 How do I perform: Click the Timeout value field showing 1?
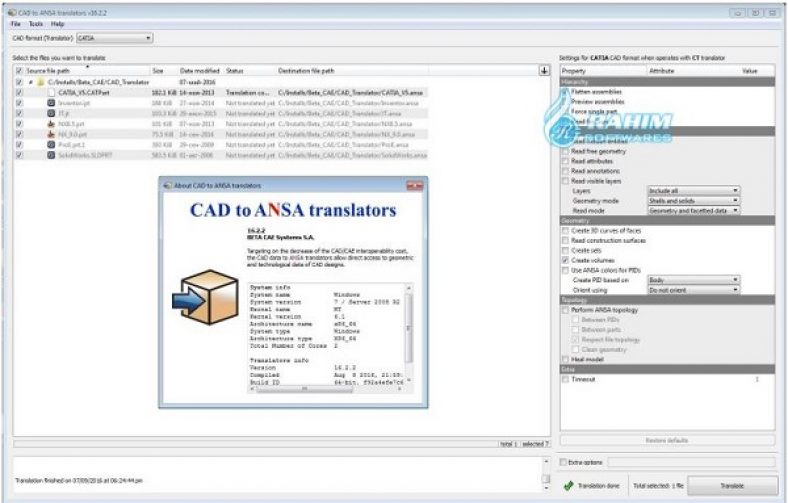756,379
